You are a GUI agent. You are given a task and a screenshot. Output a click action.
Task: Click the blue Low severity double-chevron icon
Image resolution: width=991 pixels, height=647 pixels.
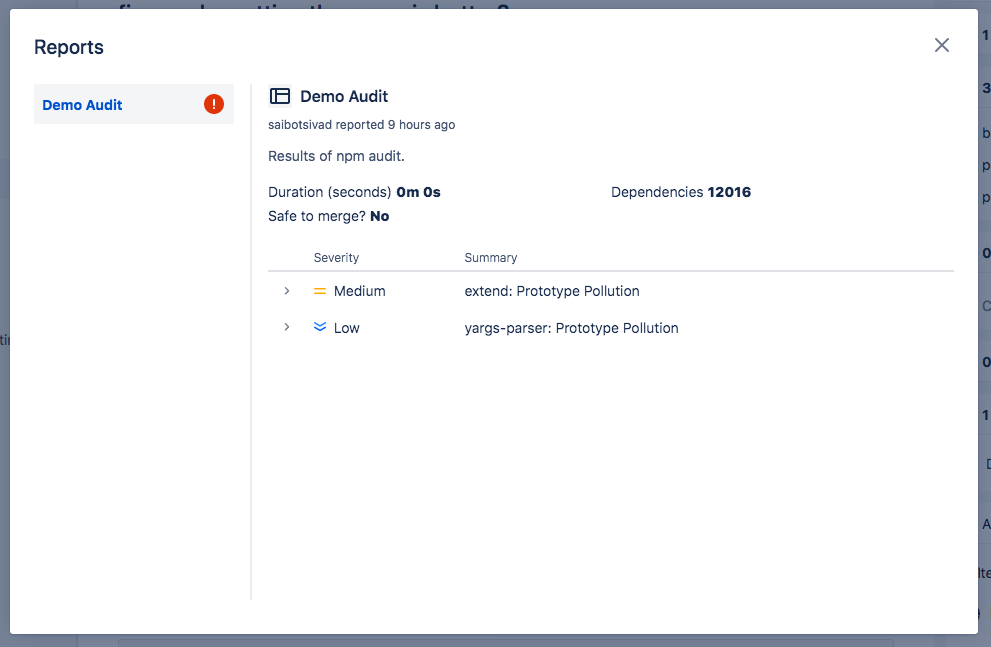click(x=320, y=327)
